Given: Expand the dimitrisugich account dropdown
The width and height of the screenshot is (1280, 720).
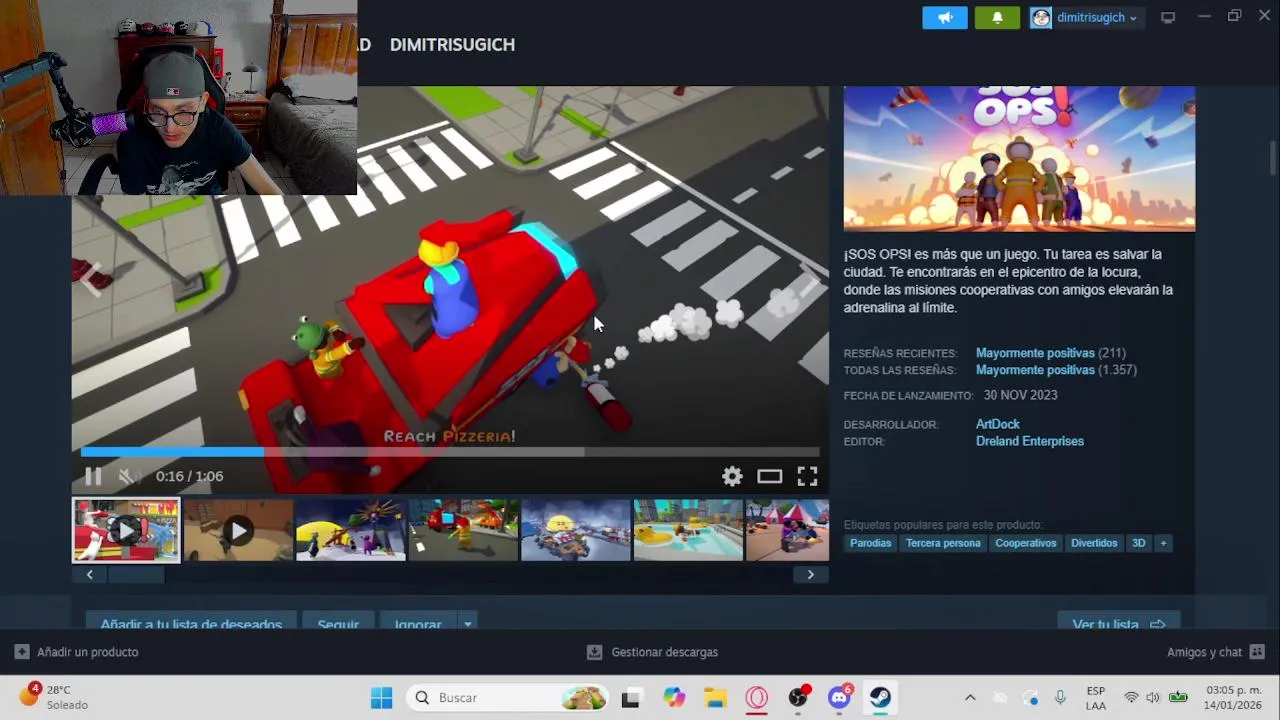Looking at the screenshot, I should coord(1133,18).
